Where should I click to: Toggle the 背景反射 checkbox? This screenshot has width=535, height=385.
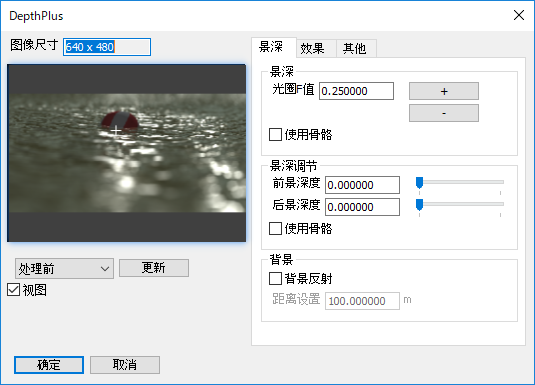(x=275, y=279)
